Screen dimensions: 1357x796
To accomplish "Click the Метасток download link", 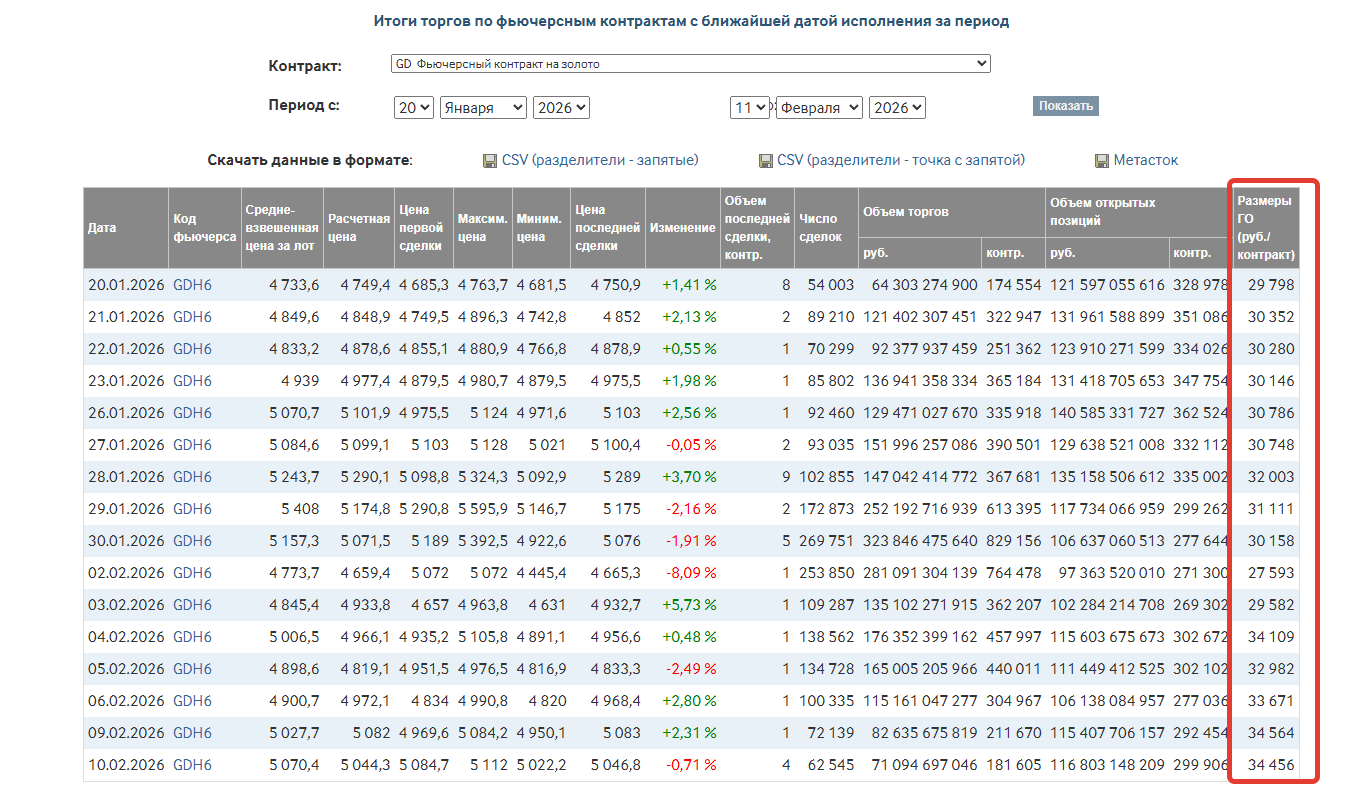I will tap(1146, 160).
